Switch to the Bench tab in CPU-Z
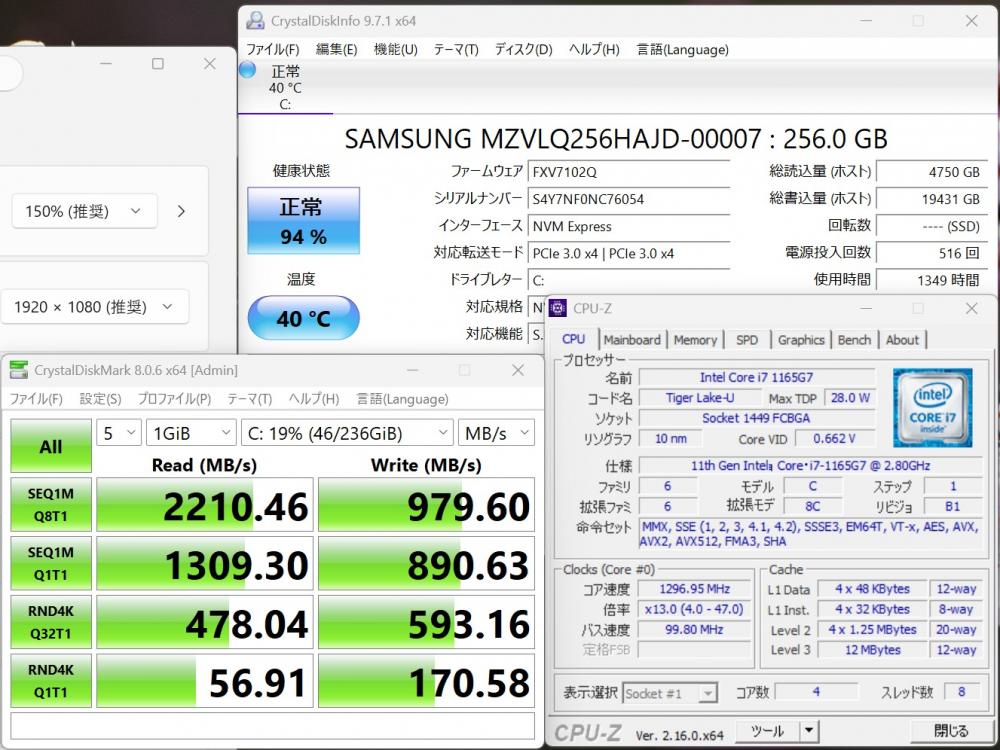1000x750 pixels. tap(854, 340)
